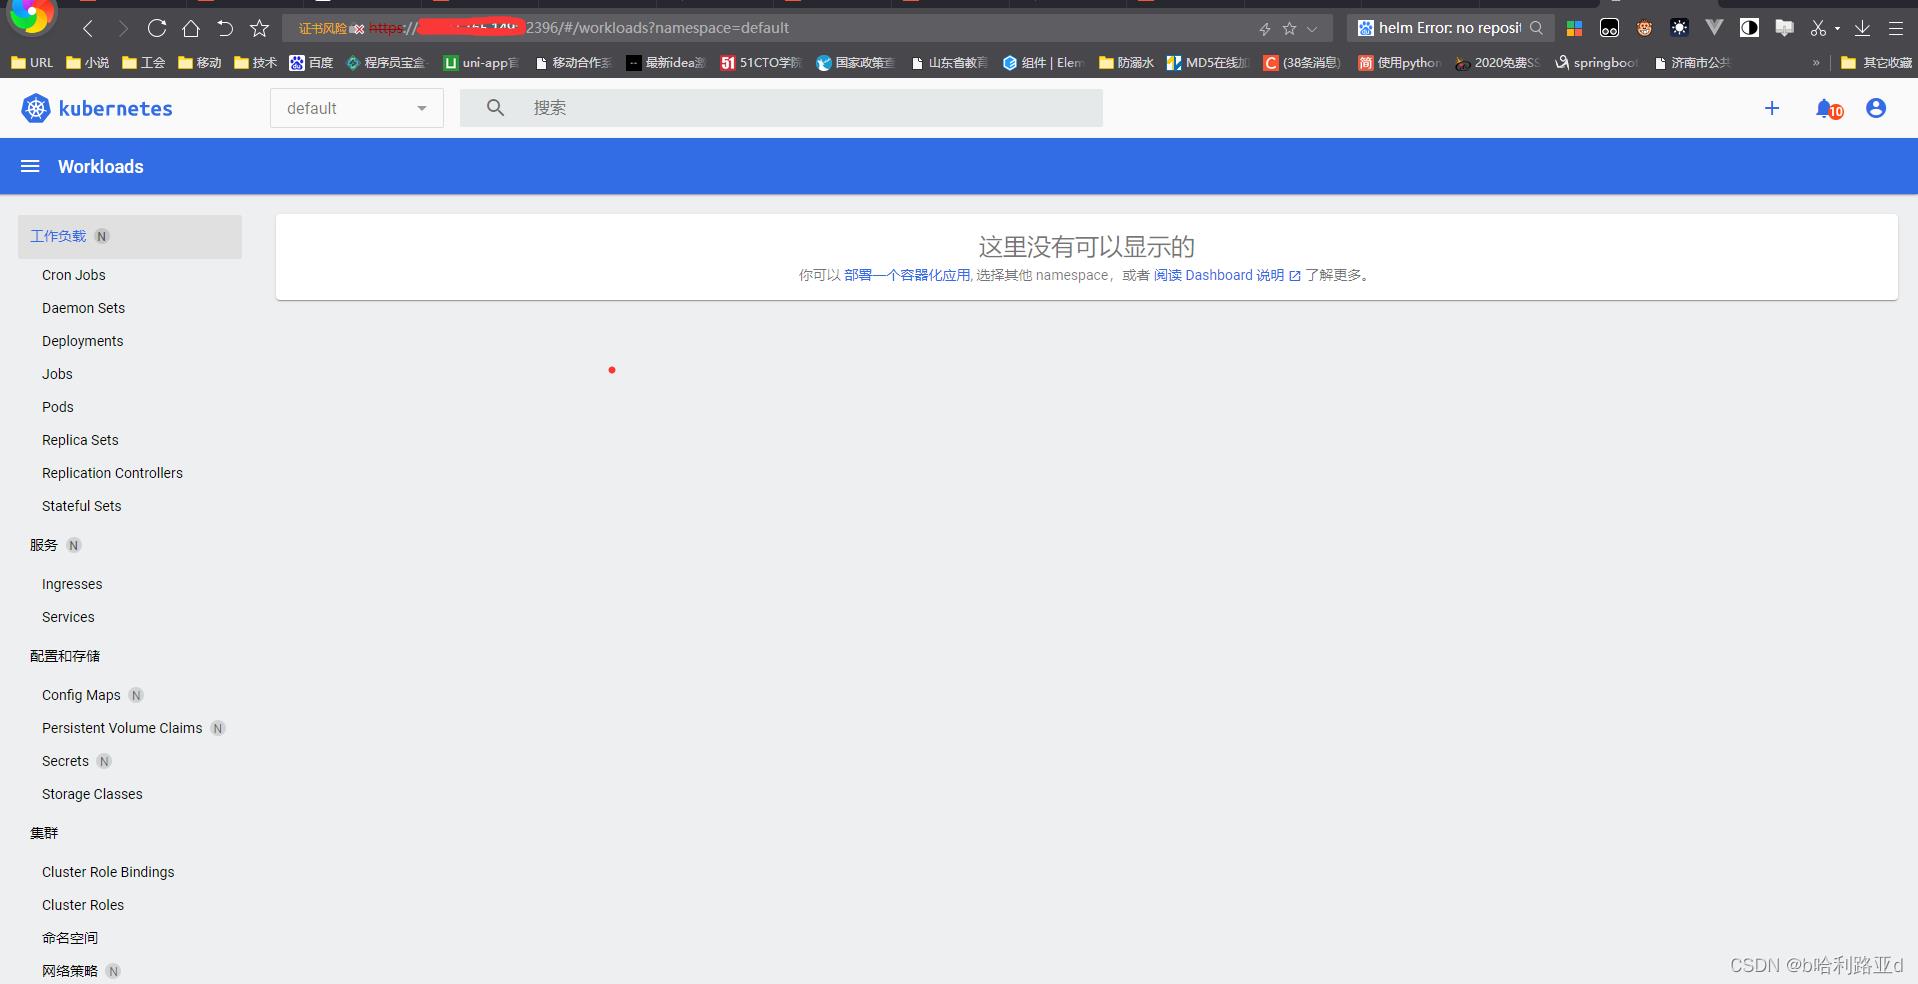Viewport: 1918px width, 984px height.
Task: Reload the page with refresh icon
Action: (x=157, y=28)
